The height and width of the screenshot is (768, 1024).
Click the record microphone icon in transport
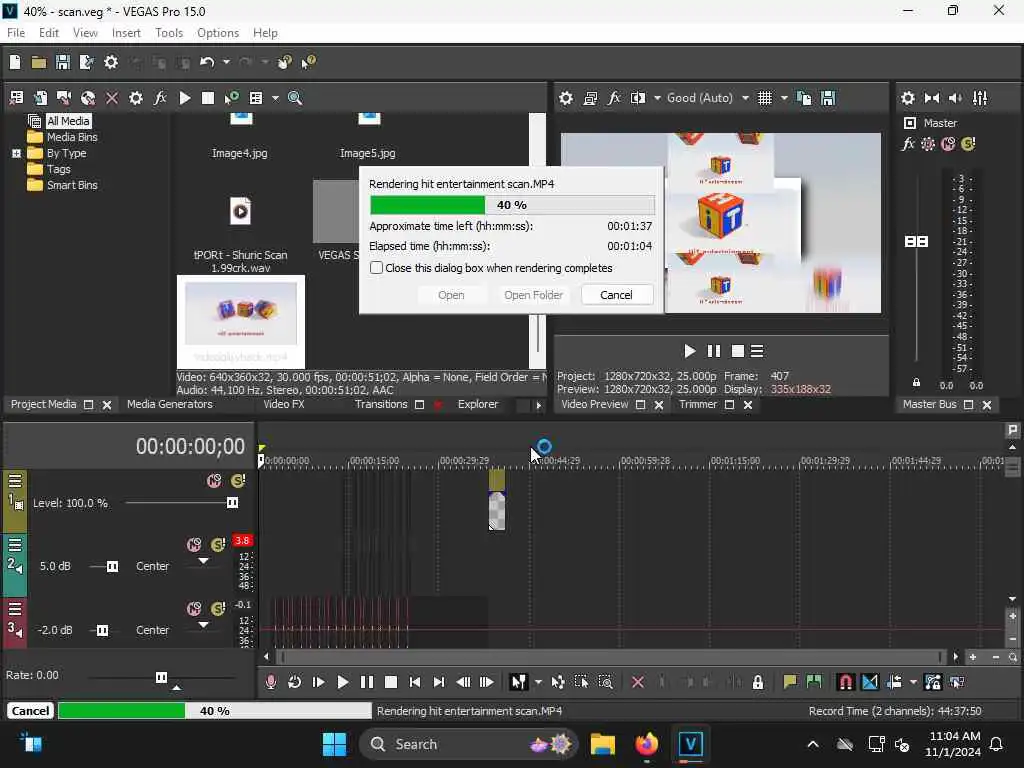[270, 682]
